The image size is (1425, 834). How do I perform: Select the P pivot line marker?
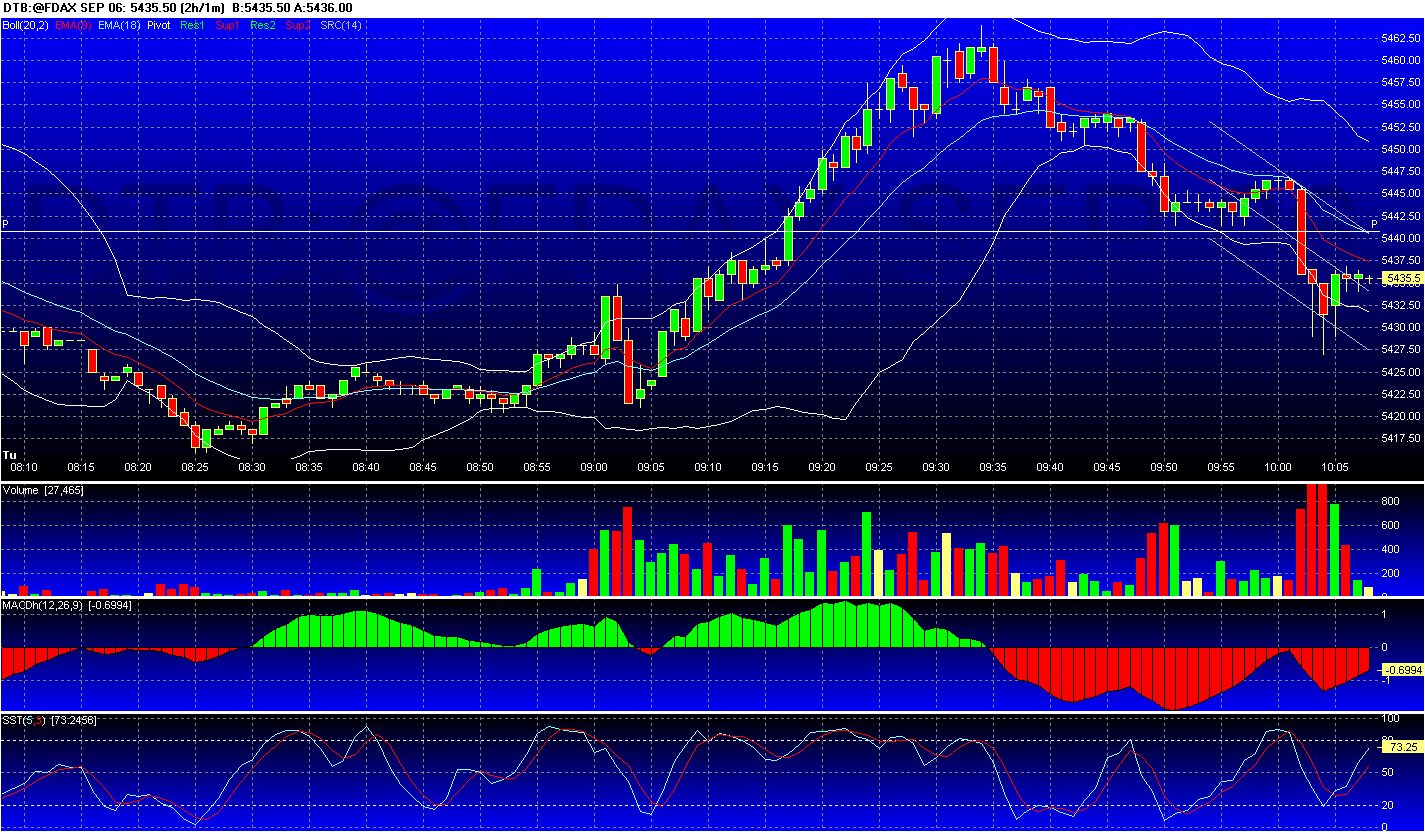point(5,224)
